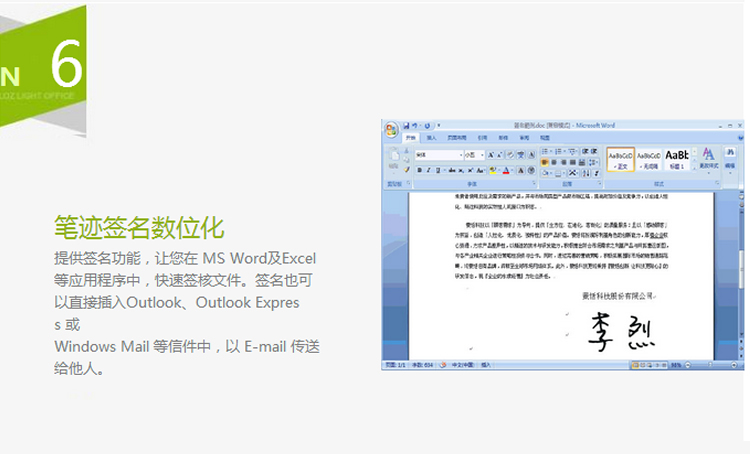
Task: Toggle Underline formatting in the font group
Action: [x=438, y=170]
